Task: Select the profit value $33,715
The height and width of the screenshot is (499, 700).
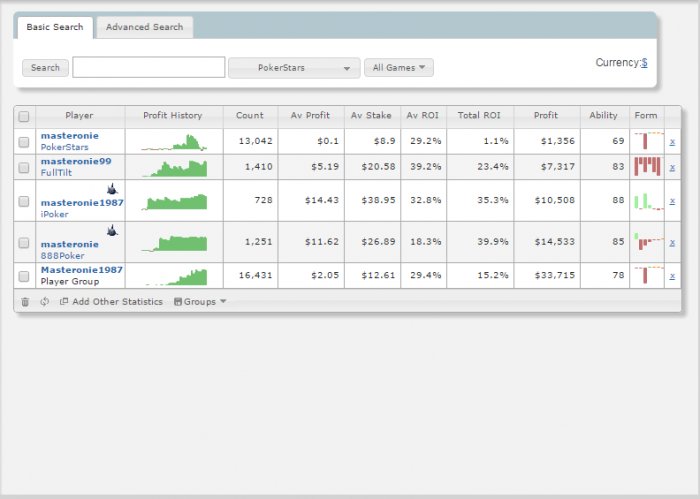Action: 555,275
